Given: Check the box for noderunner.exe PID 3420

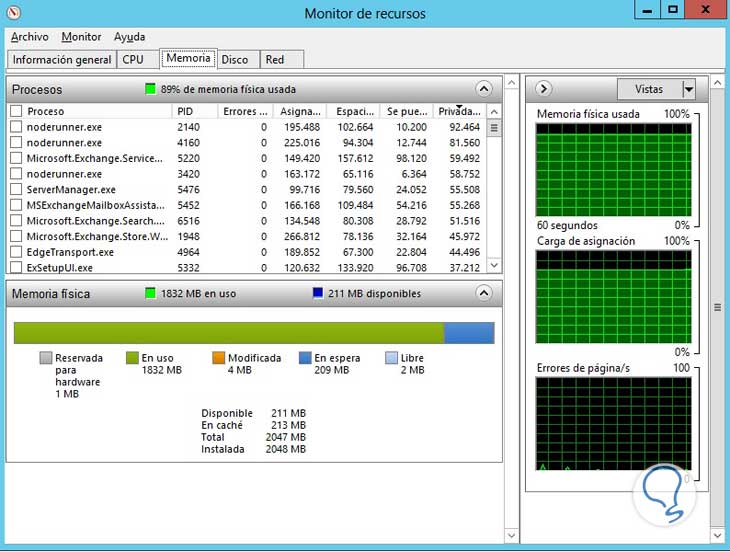Looking at the screenshot, I should click(x=16, y=174).
